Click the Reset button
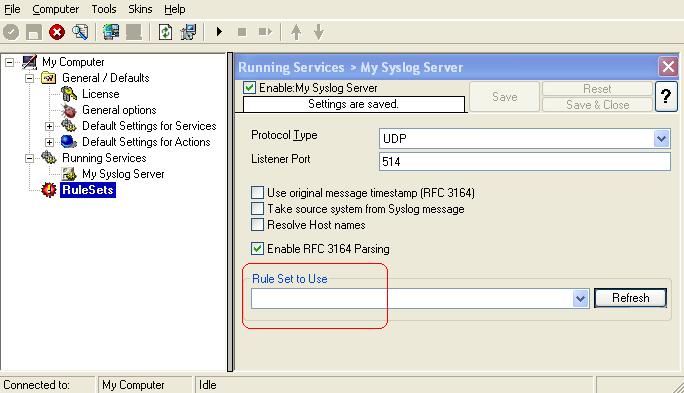The height and width of the screenshot is (393, 684). pos(597,89)
